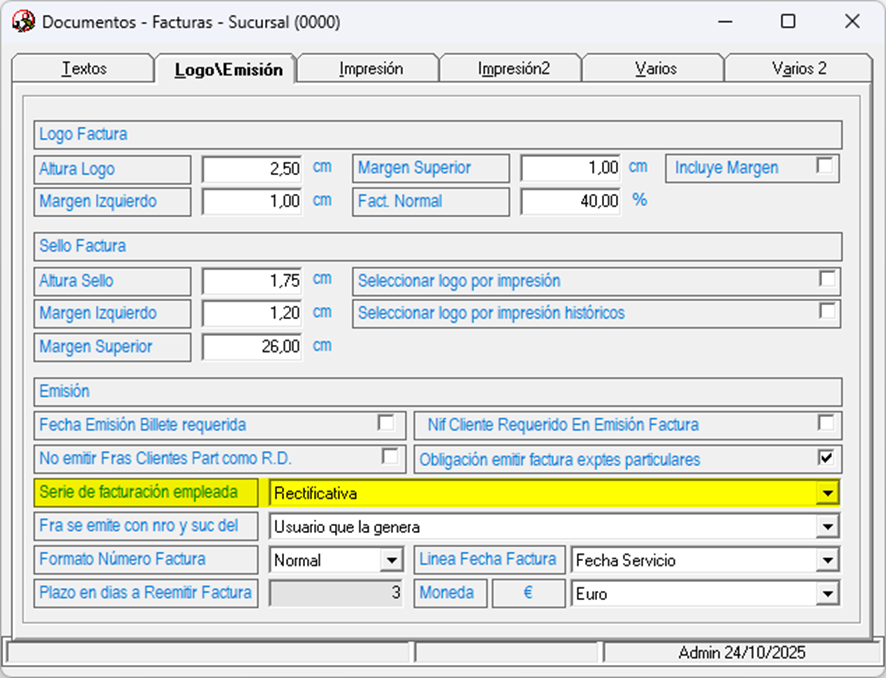Select the Varios tab
886x678 pixels.
pos(655,69)
